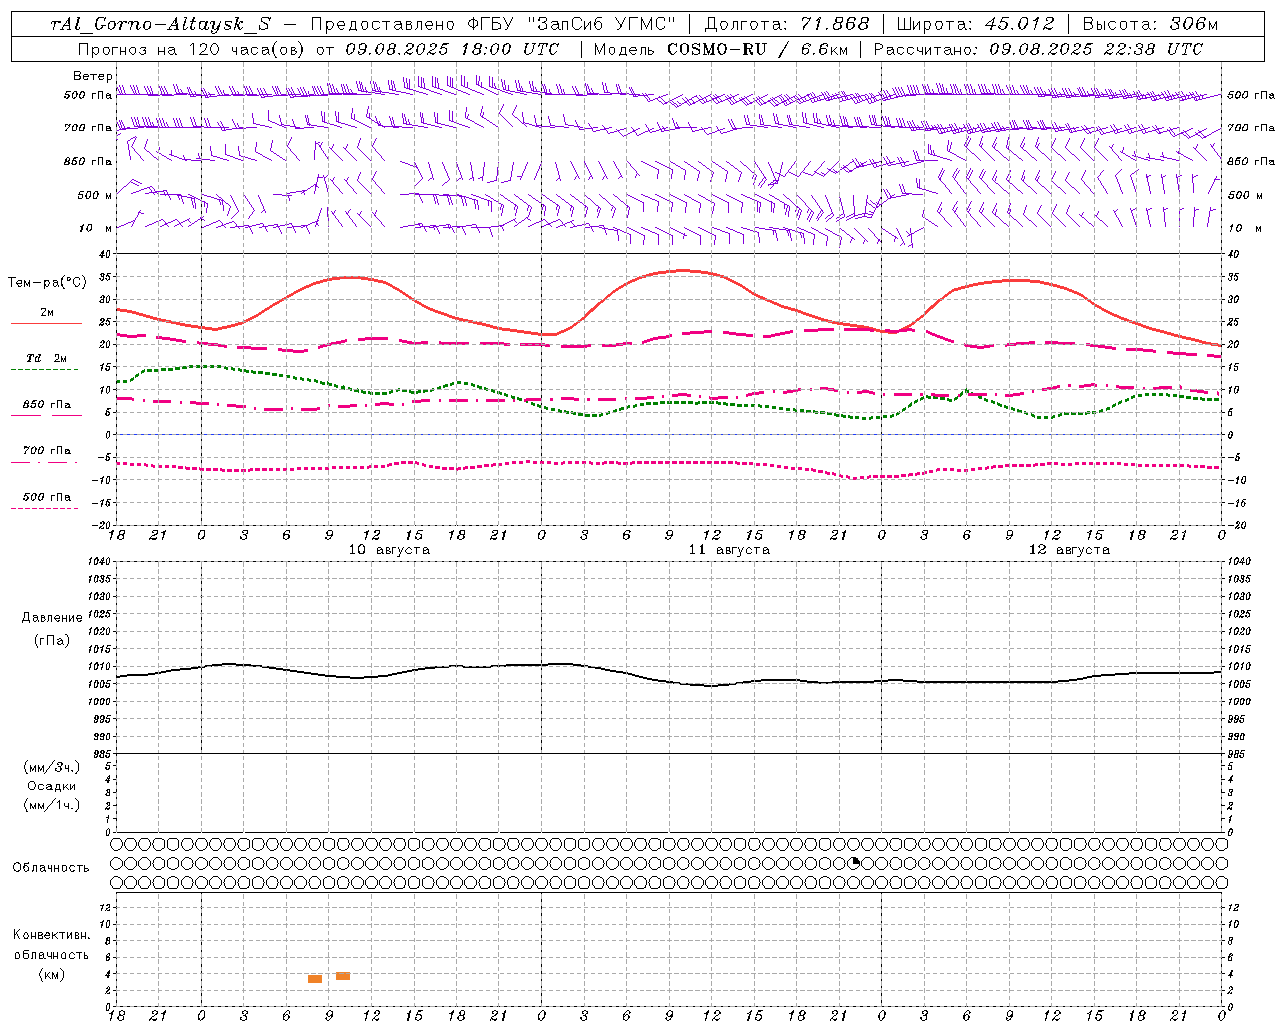Click the 500 гПа entry in temperature legend
Screen dimensions: 1280x1024
47,497
